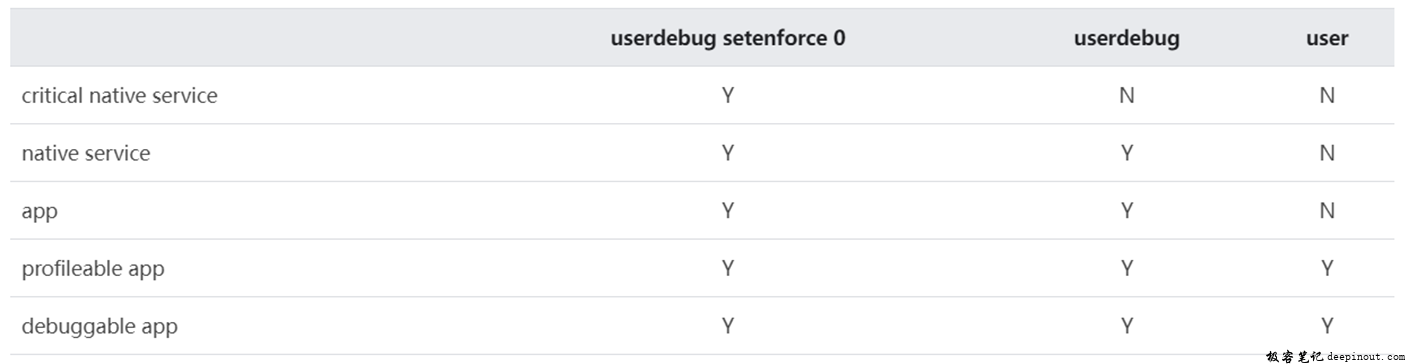Select the Y under setenforce 0 for profileable app
The width and height of the screenshot is (1408, 364).
(728, 269)
